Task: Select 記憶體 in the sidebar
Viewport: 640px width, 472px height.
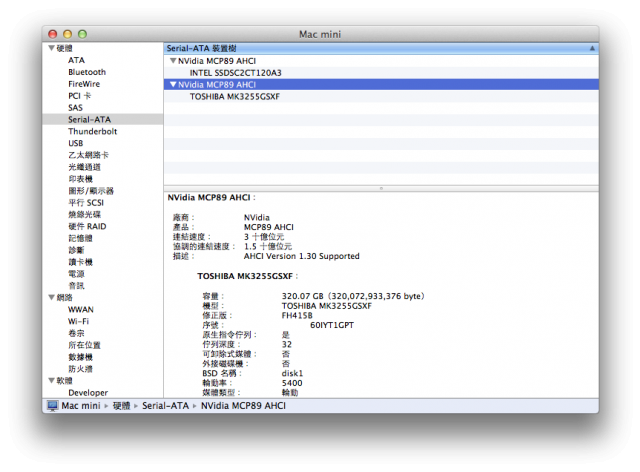Action: tap(80, 238)
